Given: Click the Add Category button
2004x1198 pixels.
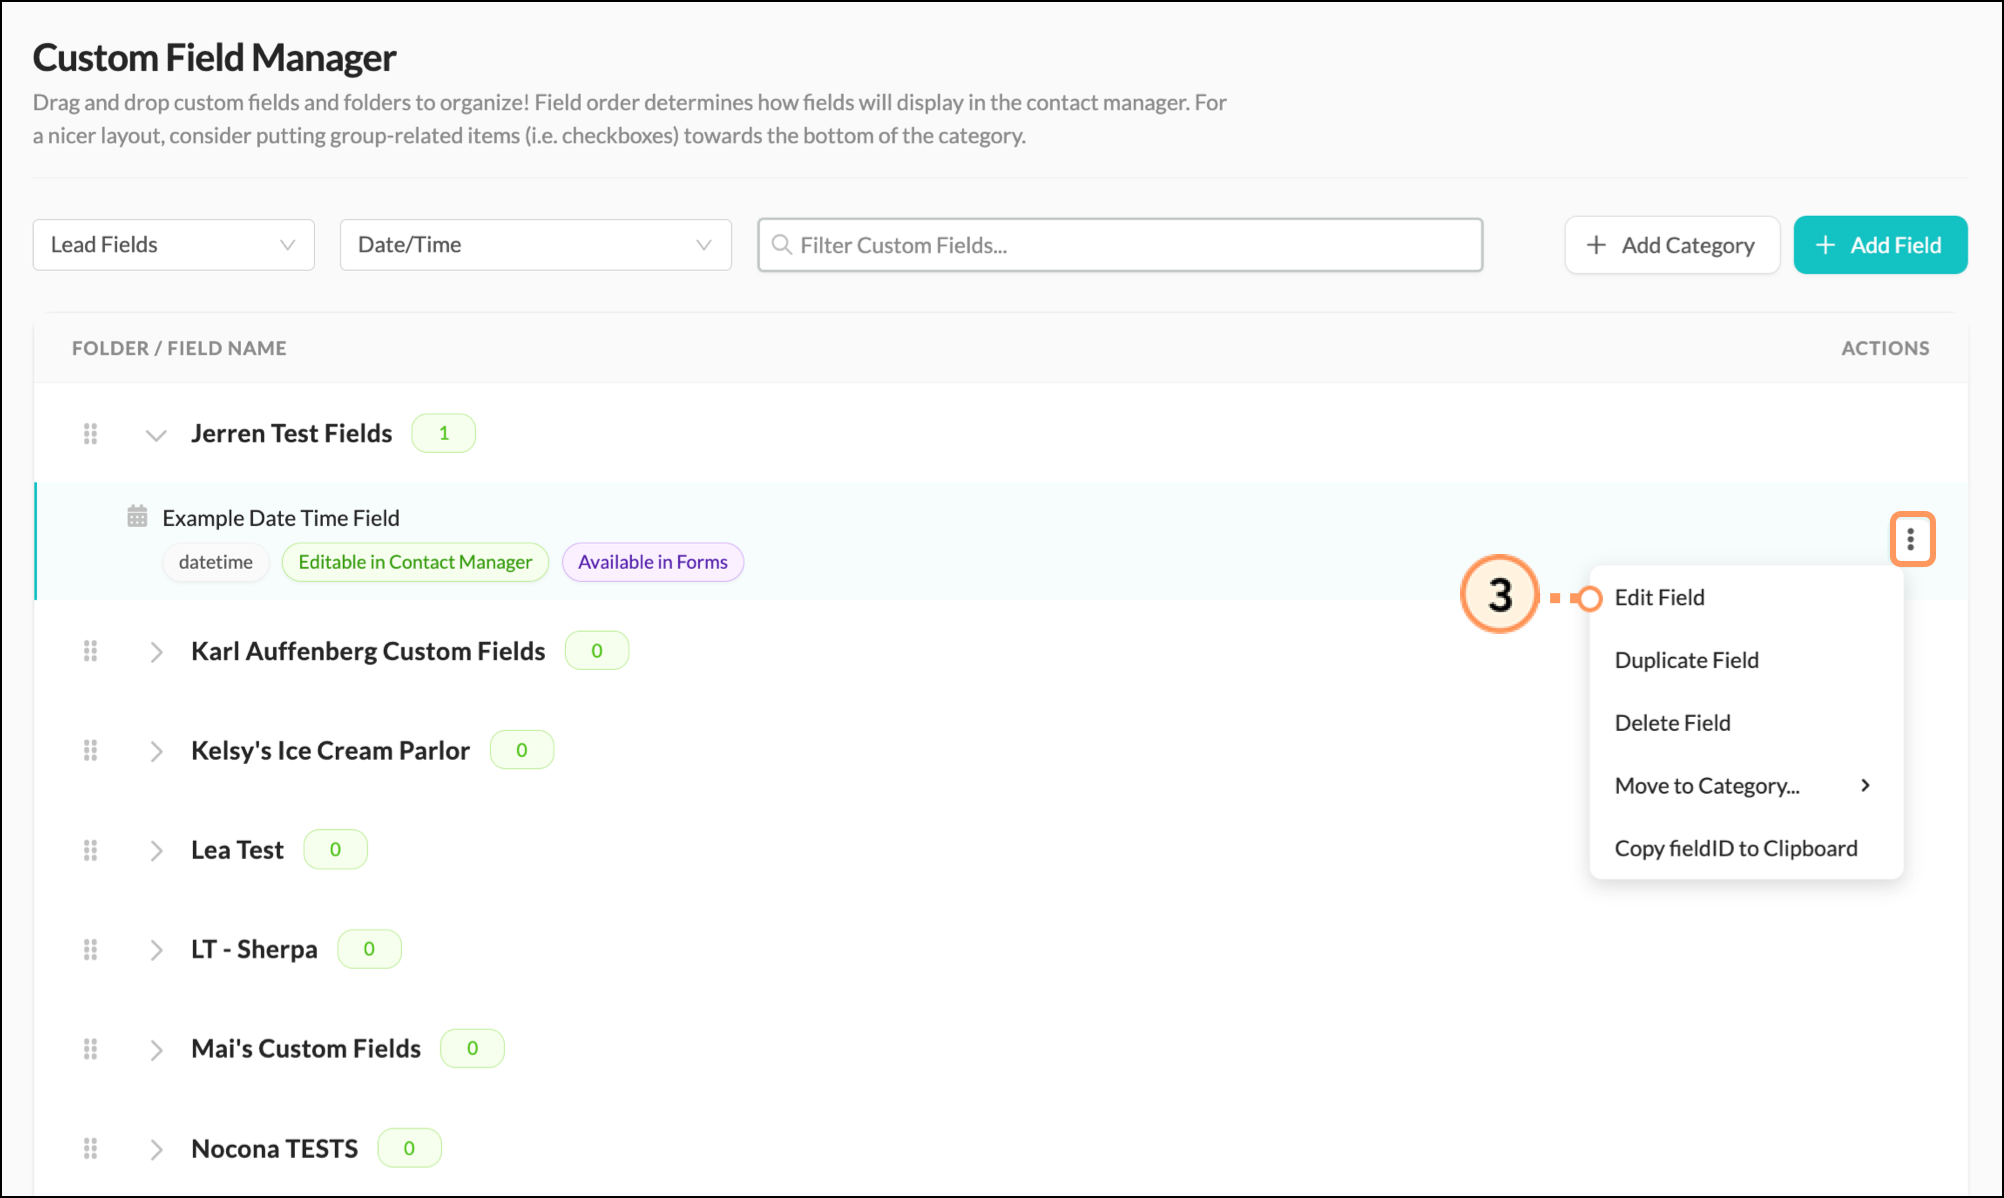Looking at the screenshot, I should (x=1672, y=245).
